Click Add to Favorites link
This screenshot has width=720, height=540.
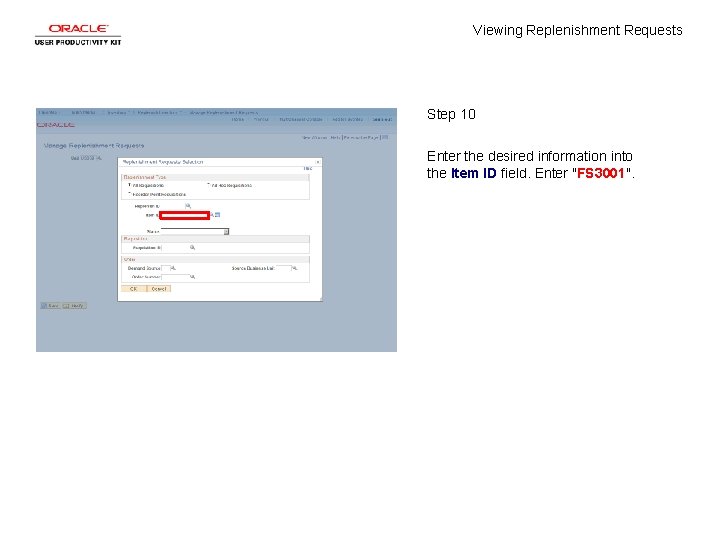(x=348, y=119)
